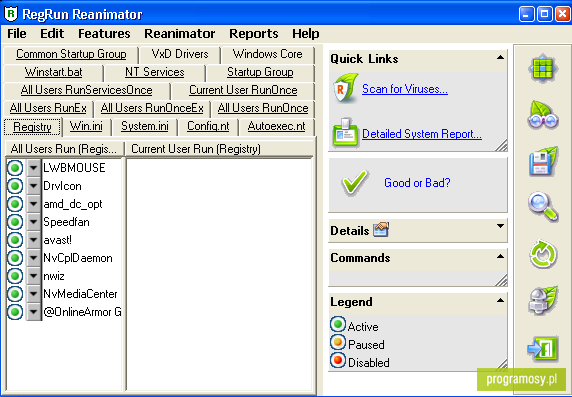Click the Scan for Viruses link
This screenshot has height=397, width=572.
[x=405, y=89]
